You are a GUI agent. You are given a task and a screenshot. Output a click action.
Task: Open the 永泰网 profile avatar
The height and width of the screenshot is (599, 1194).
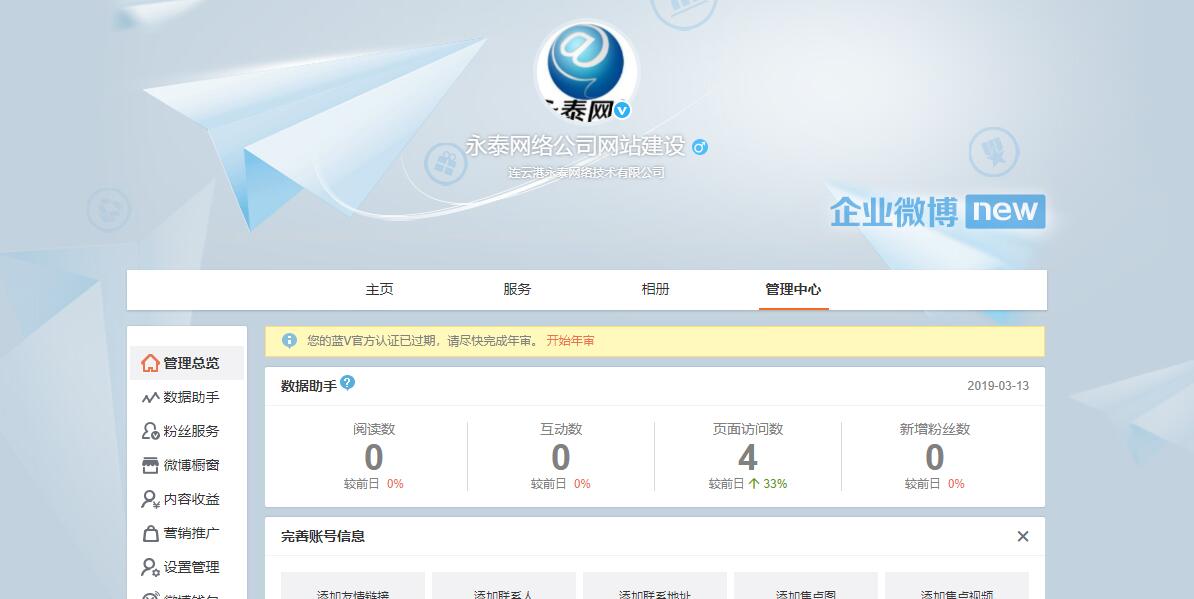(x=586, y=70)
